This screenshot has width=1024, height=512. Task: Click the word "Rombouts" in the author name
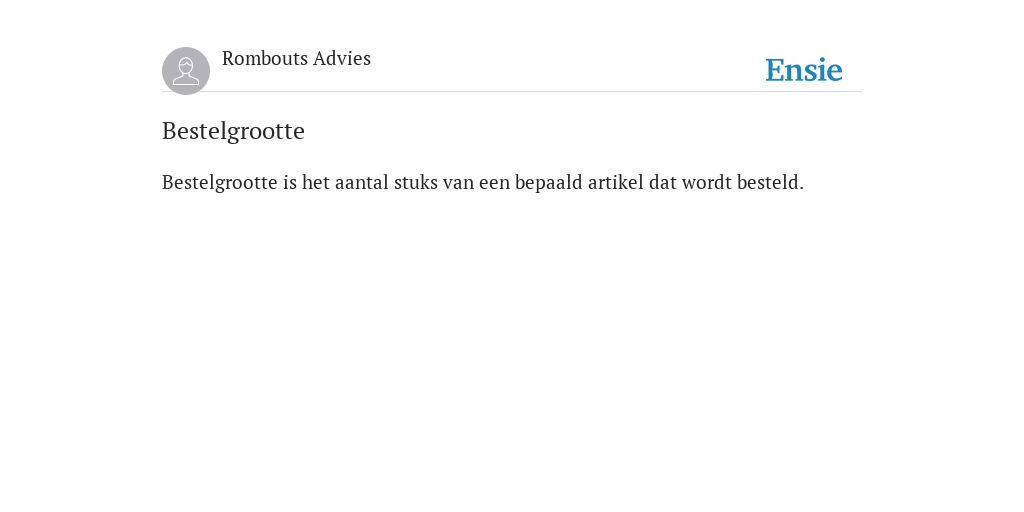tap(264, 59)
